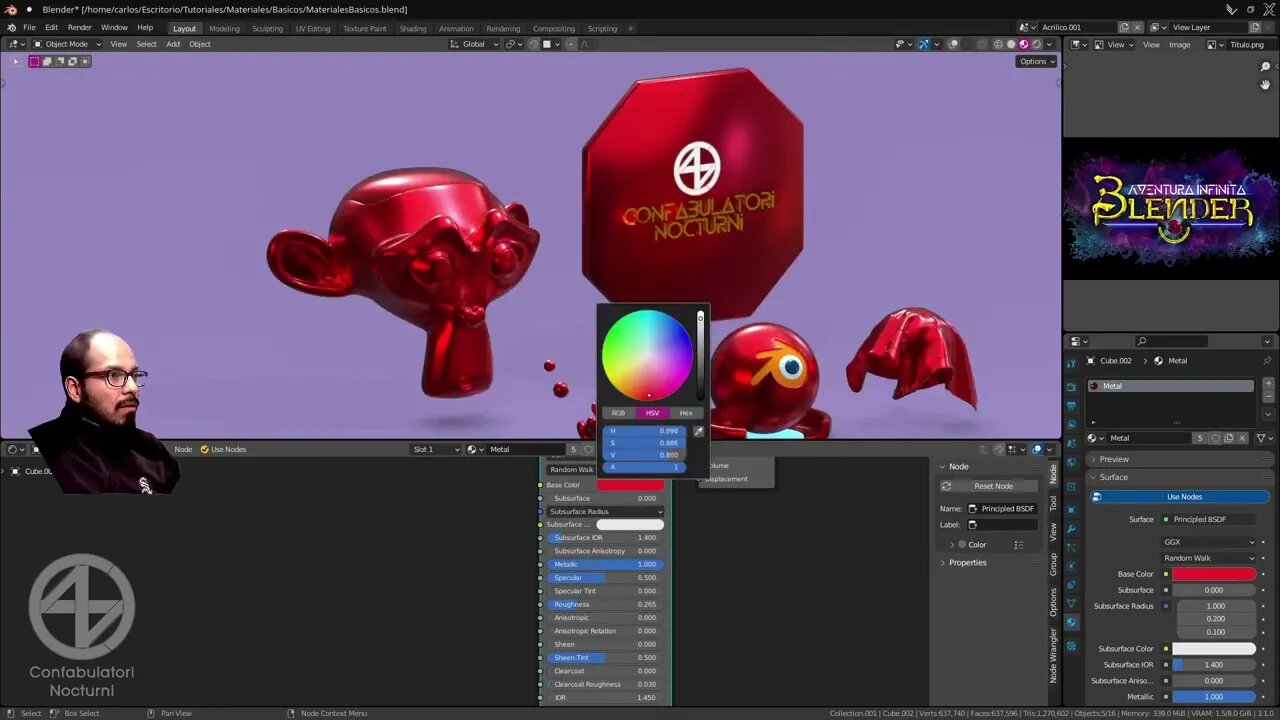Viewport: 1280px width, 720px height.
Task: Select the Hex color mode tab
Action: click(686, 413)
